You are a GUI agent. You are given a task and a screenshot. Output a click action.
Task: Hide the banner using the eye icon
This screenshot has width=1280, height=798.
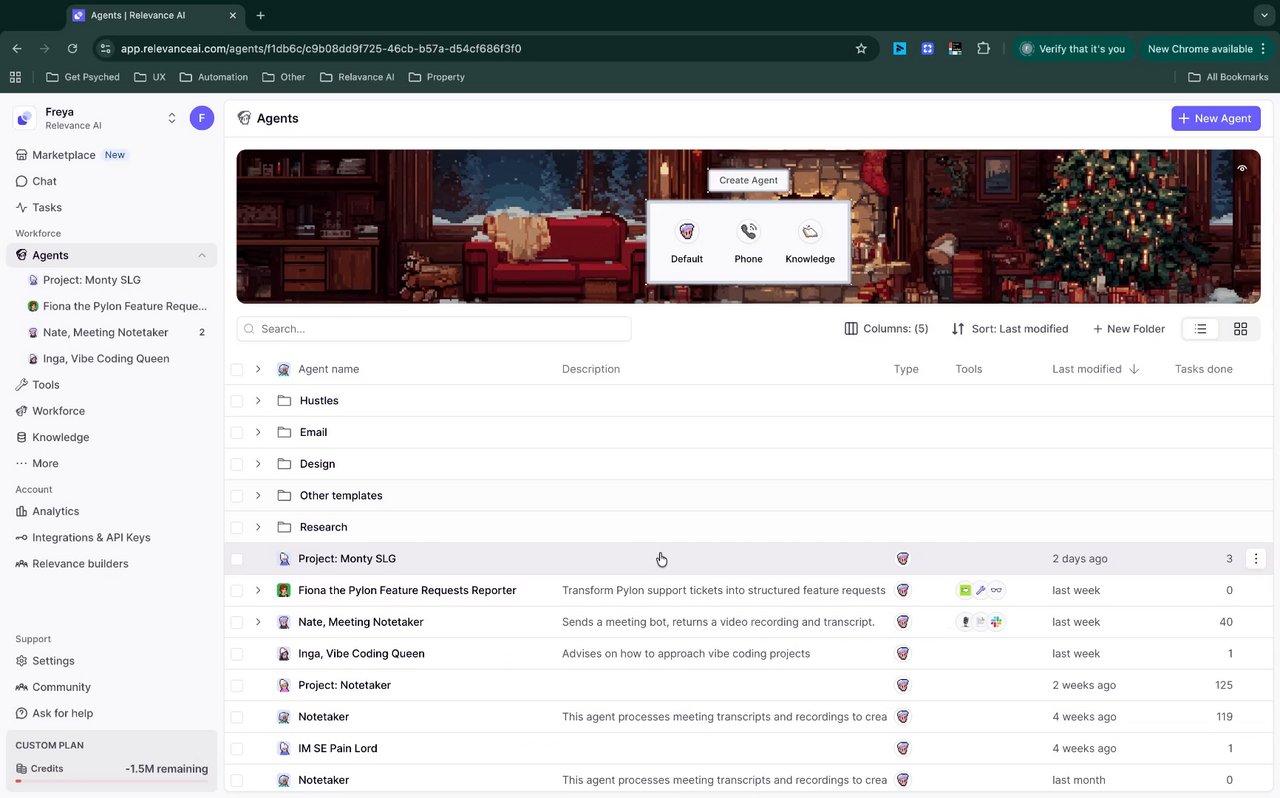[1242, 168]
